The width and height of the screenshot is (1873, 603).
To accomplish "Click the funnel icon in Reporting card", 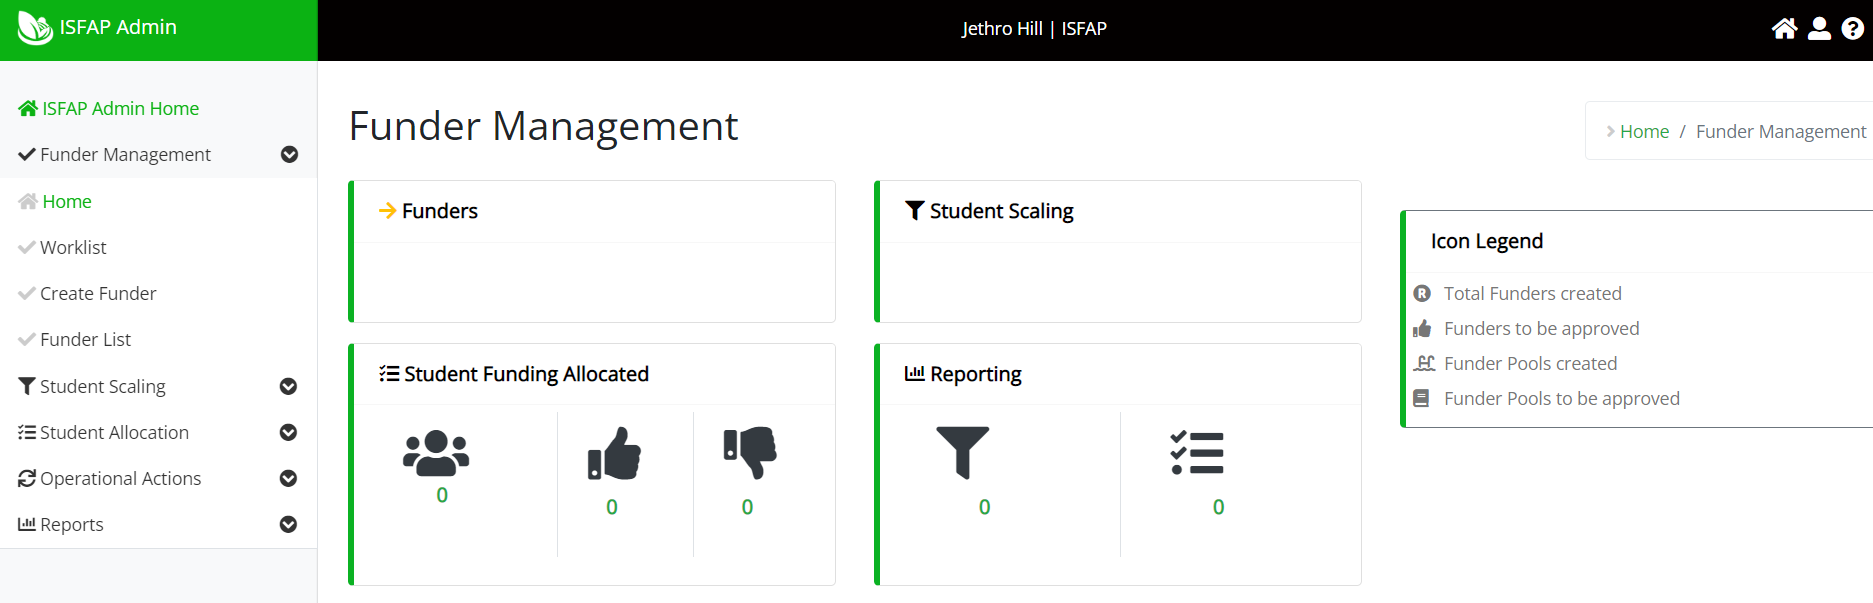I will point(963,453).
